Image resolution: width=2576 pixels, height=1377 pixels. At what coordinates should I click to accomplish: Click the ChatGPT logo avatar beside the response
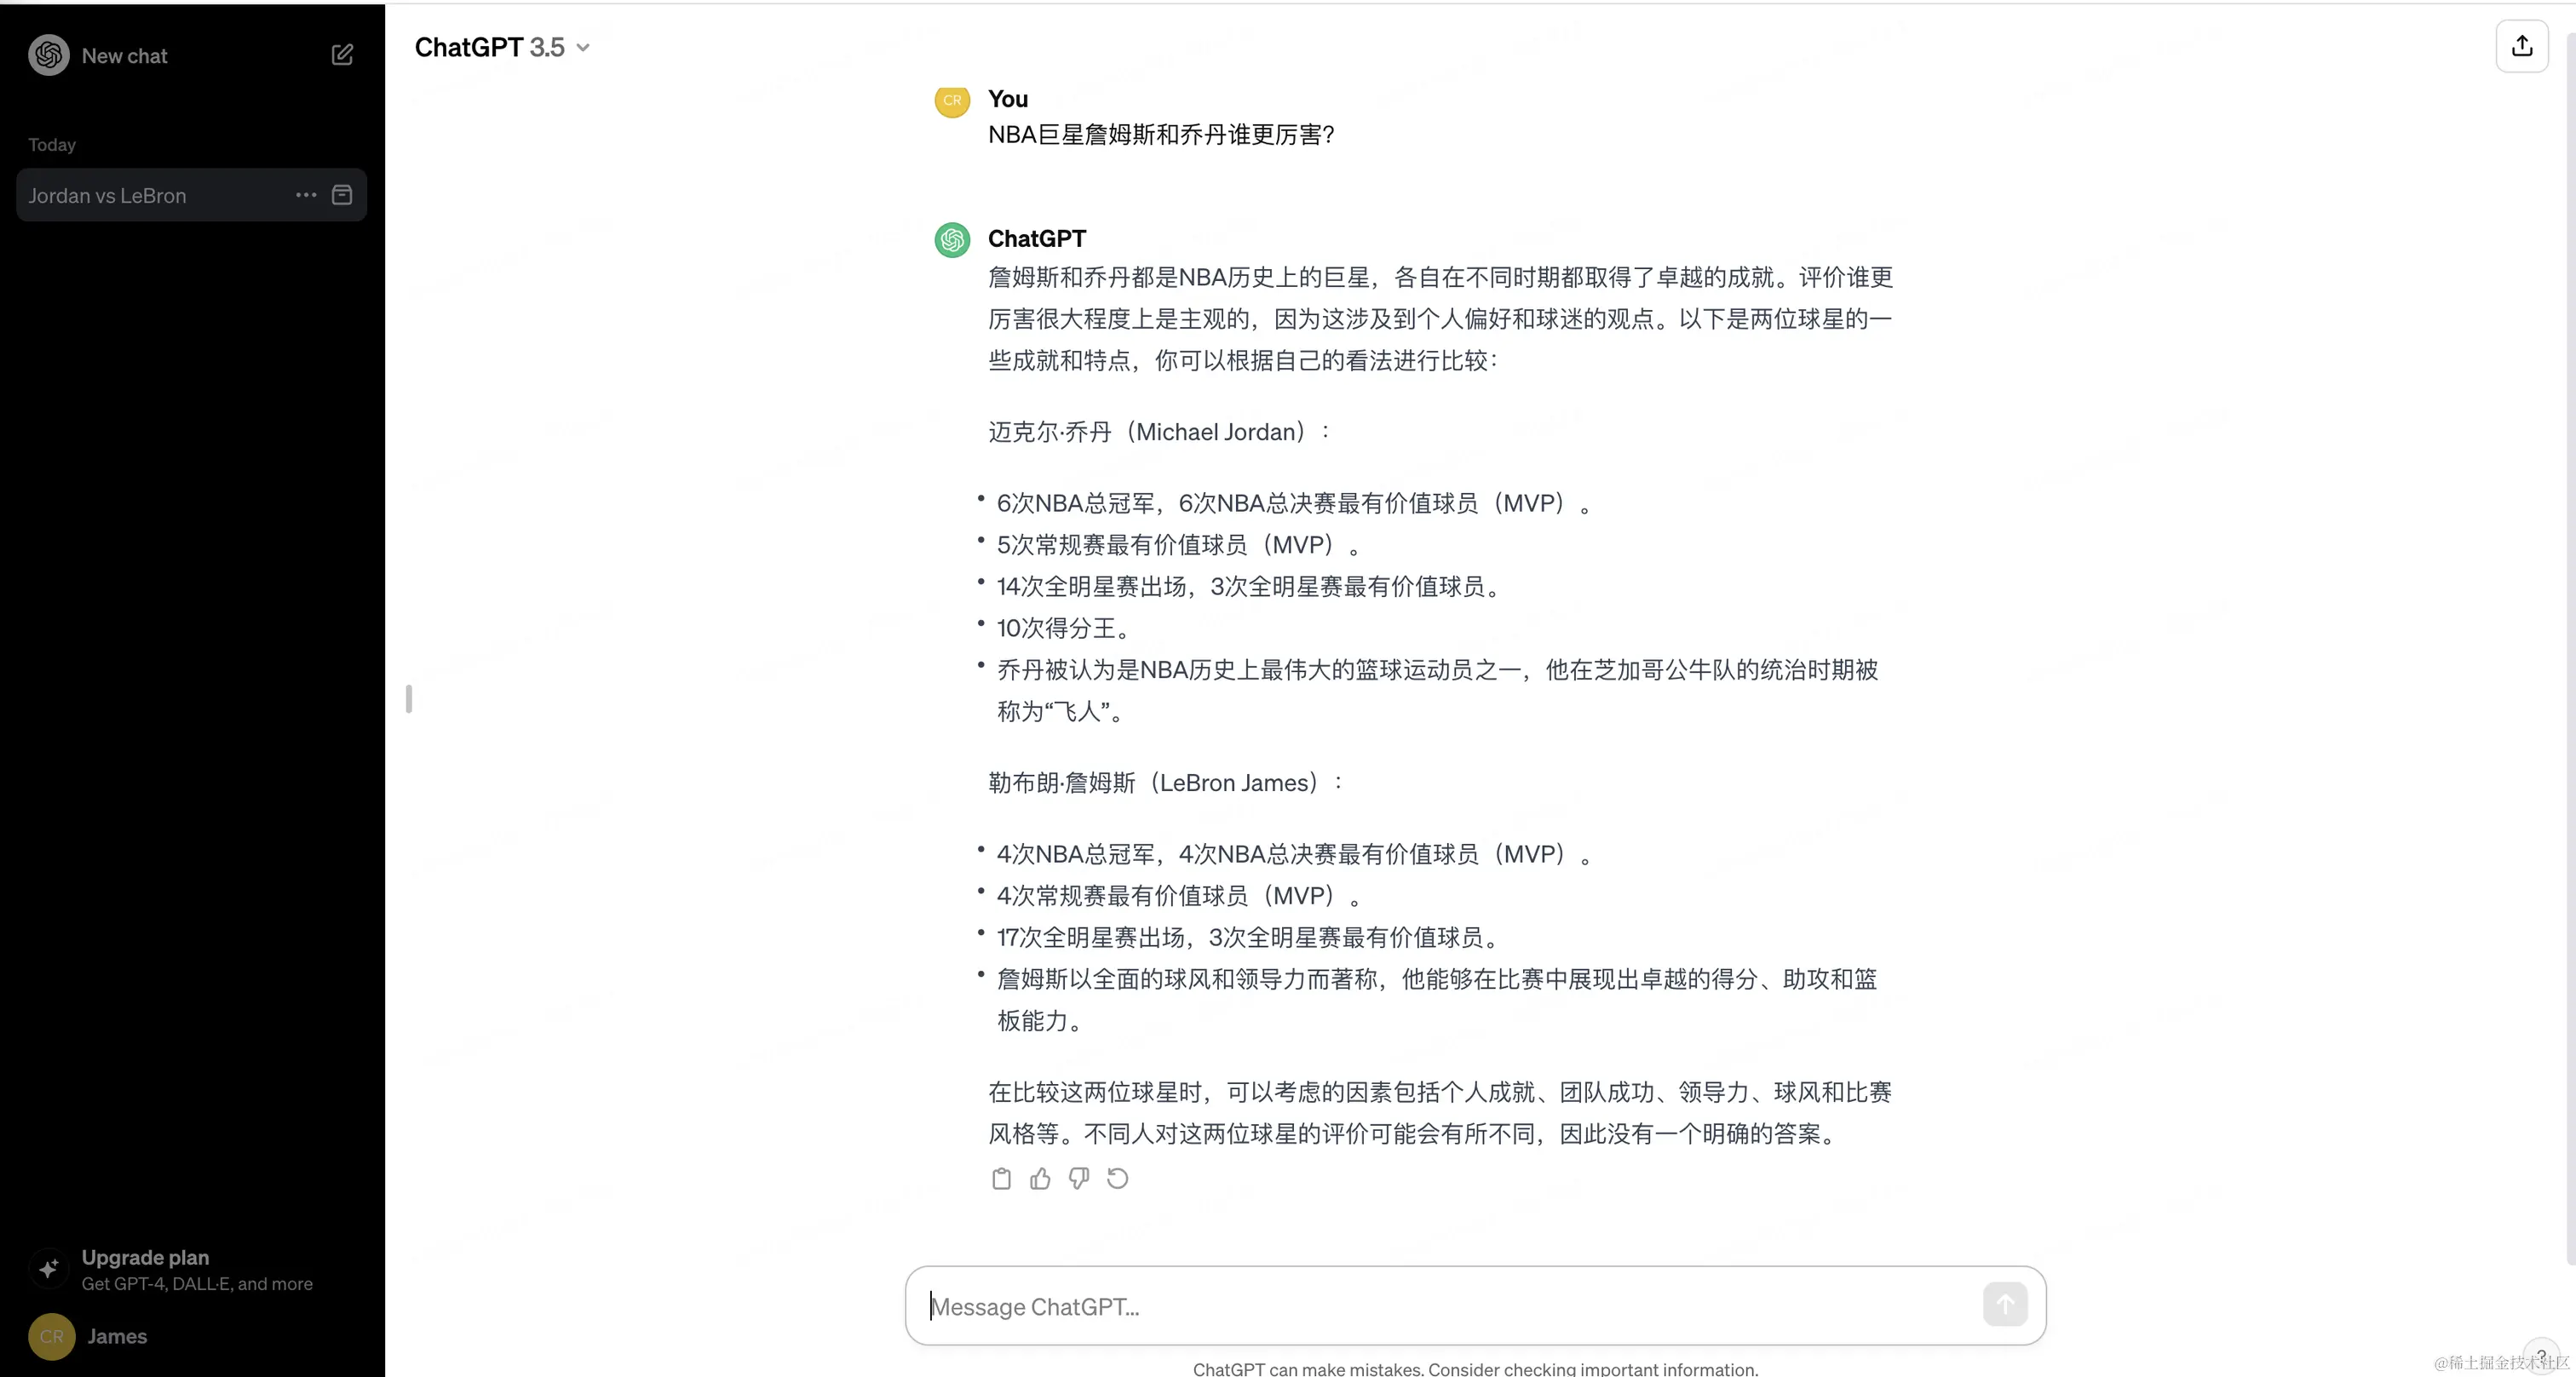[x=951, y=239]
